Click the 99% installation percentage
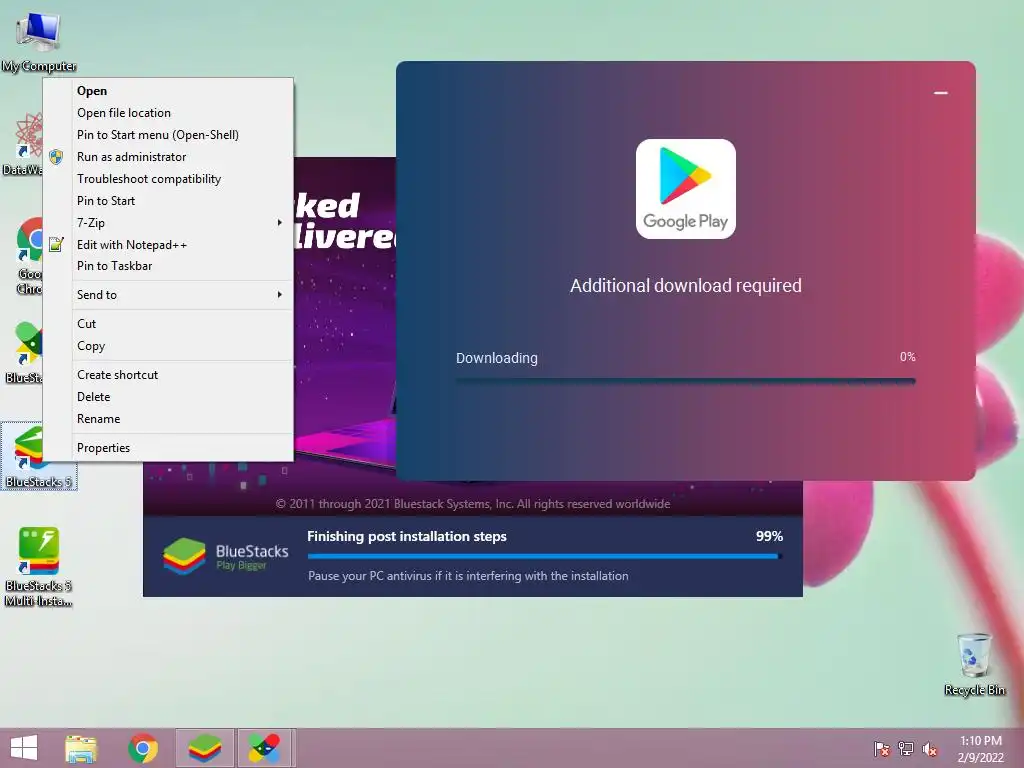The width and height of the screenshot is (1024, 768). point(769,536)
